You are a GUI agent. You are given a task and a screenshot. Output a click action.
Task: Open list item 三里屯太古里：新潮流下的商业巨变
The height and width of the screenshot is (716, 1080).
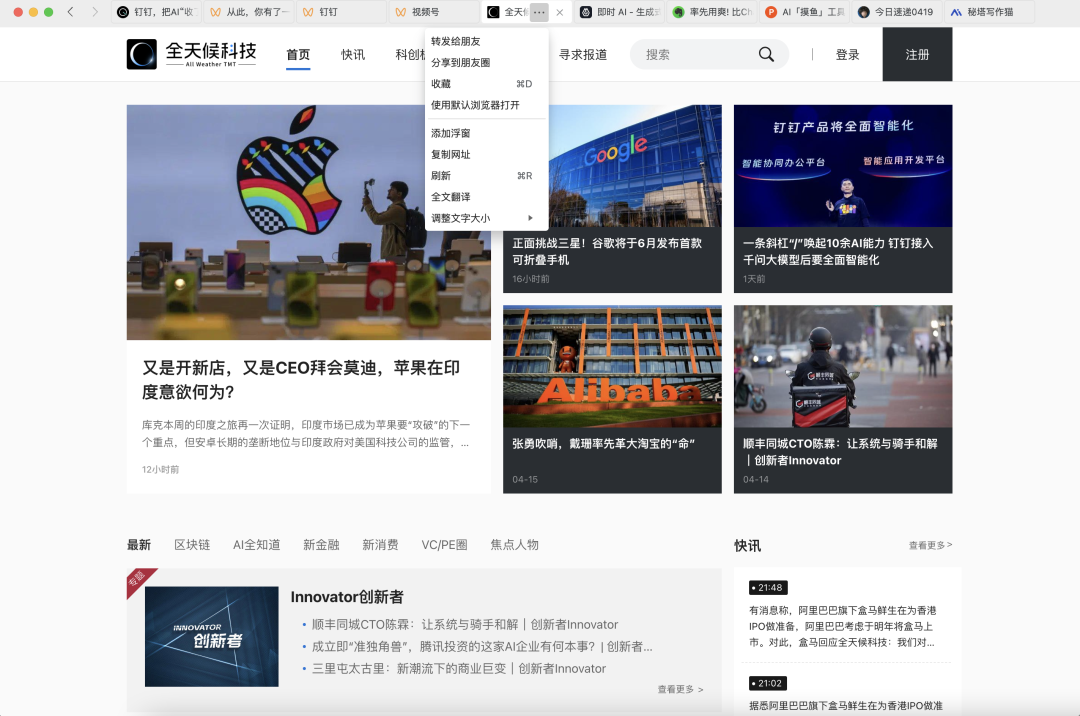459,668
